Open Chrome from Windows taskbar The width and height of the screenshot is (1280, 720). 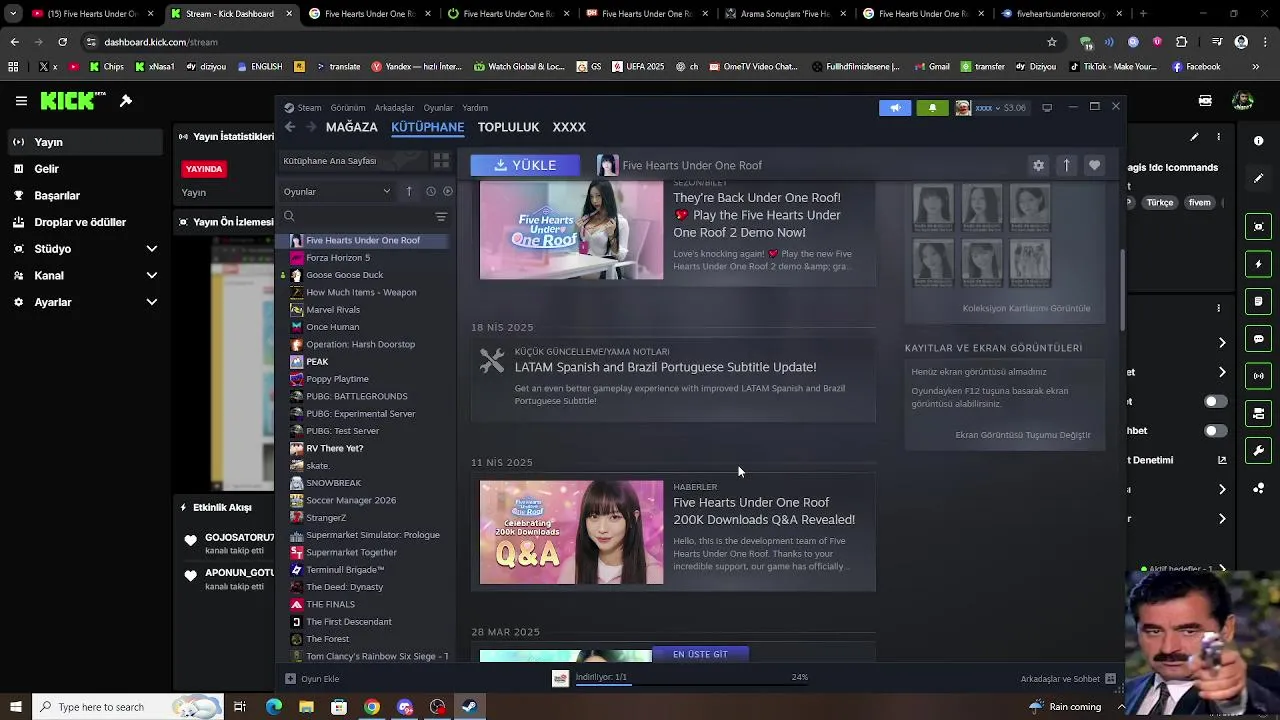pyautogui.click(x=371, y=707)
